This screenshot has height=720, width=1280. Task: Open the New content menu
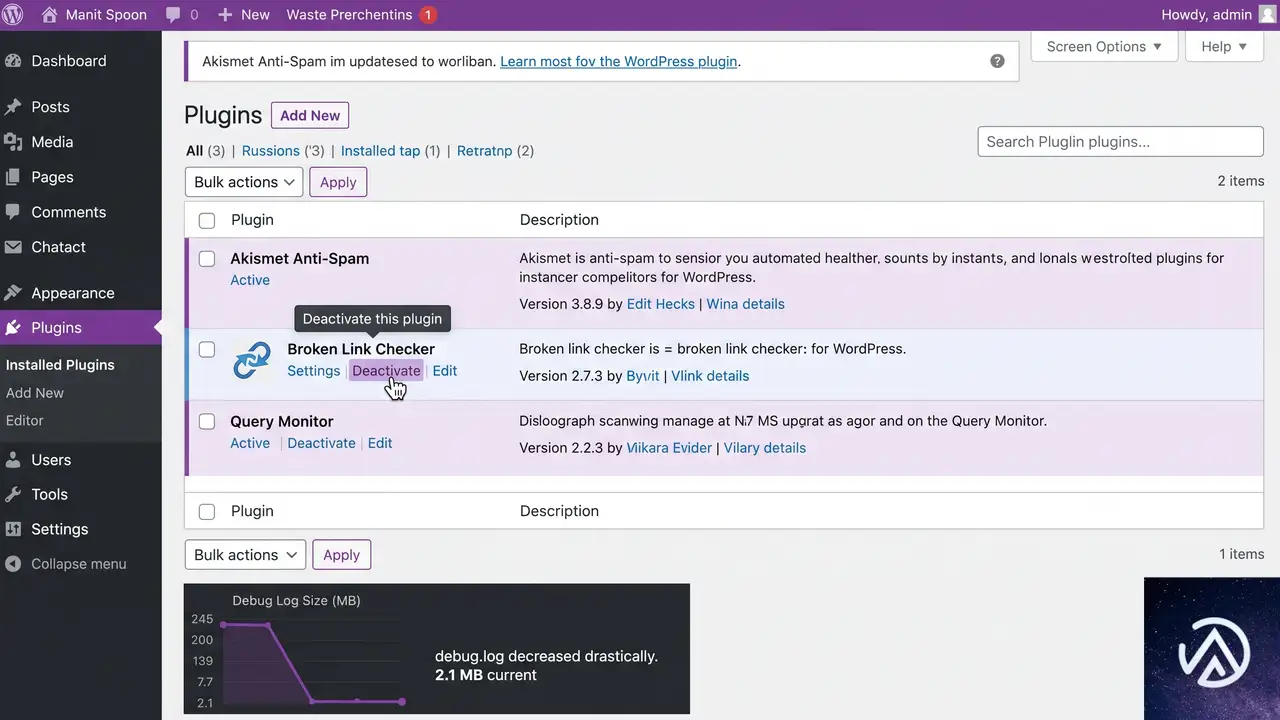pos(244,15)
